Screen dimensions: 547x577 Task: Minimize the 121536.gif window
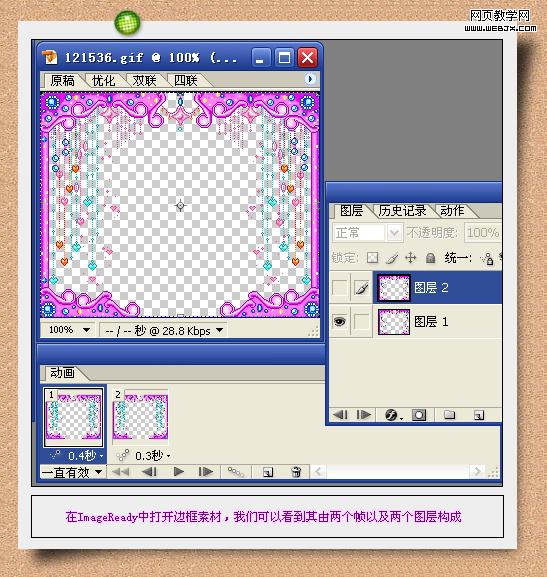coord(260,58)
